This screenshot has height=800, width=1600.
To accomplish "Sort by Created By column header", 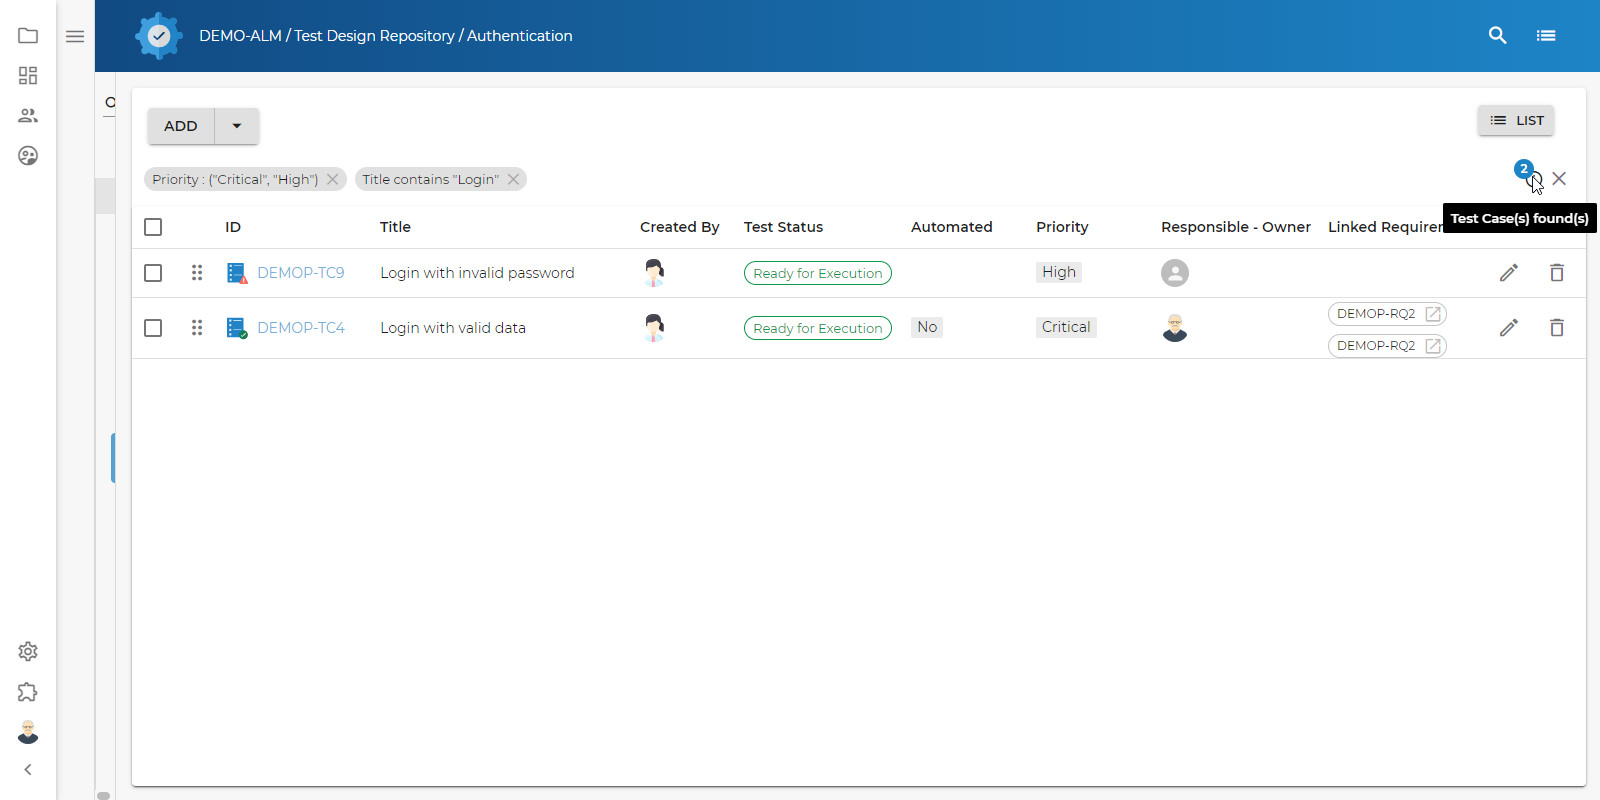I will click(x=680, y=227).
